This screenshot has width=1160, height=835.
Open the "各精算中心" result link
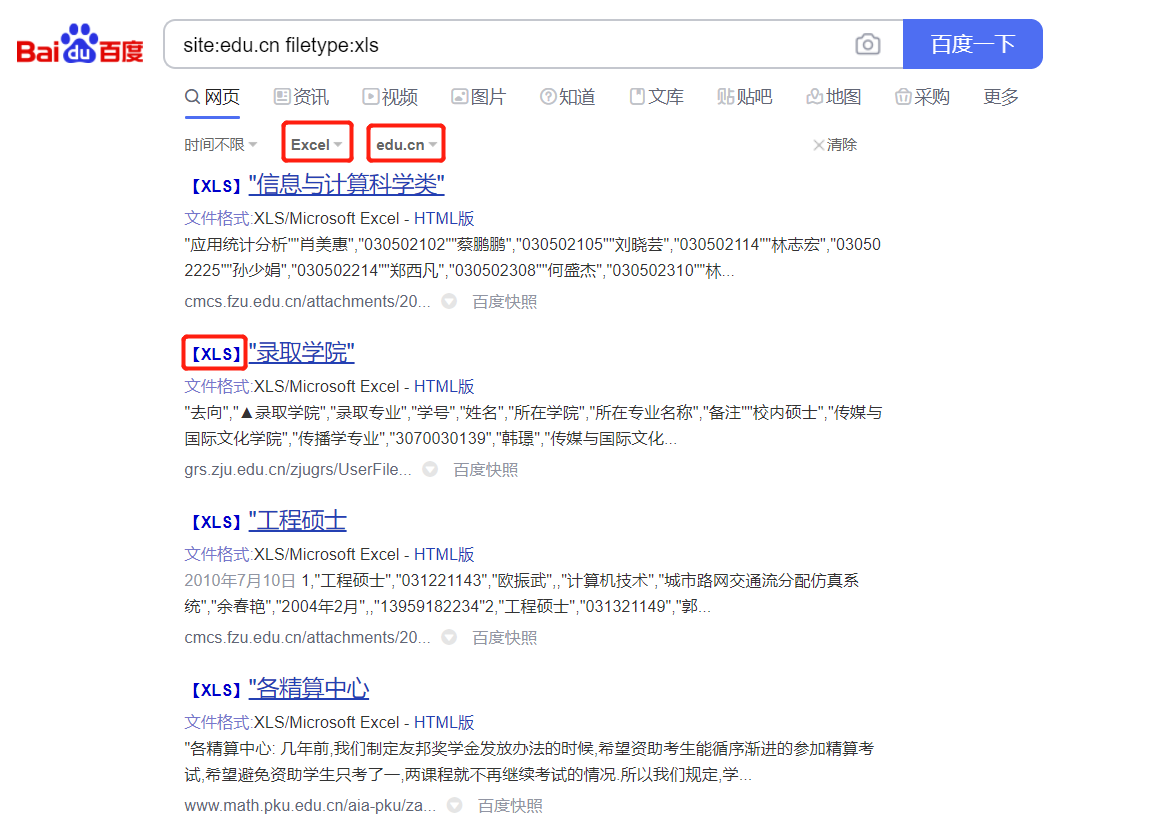308,688
